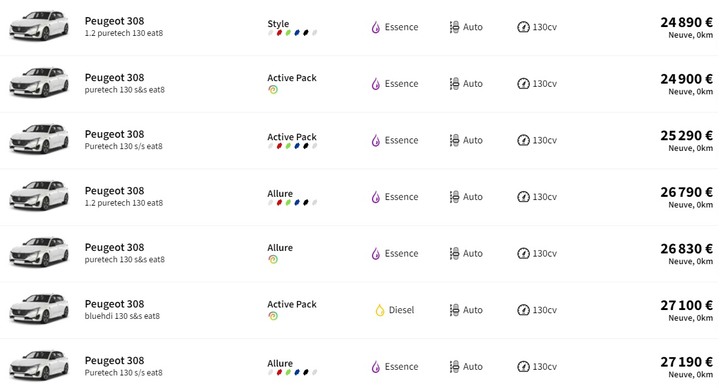Open the car thumbnail in the 26 790 € row
Viewport: 720px width, 388px height.
39,196
